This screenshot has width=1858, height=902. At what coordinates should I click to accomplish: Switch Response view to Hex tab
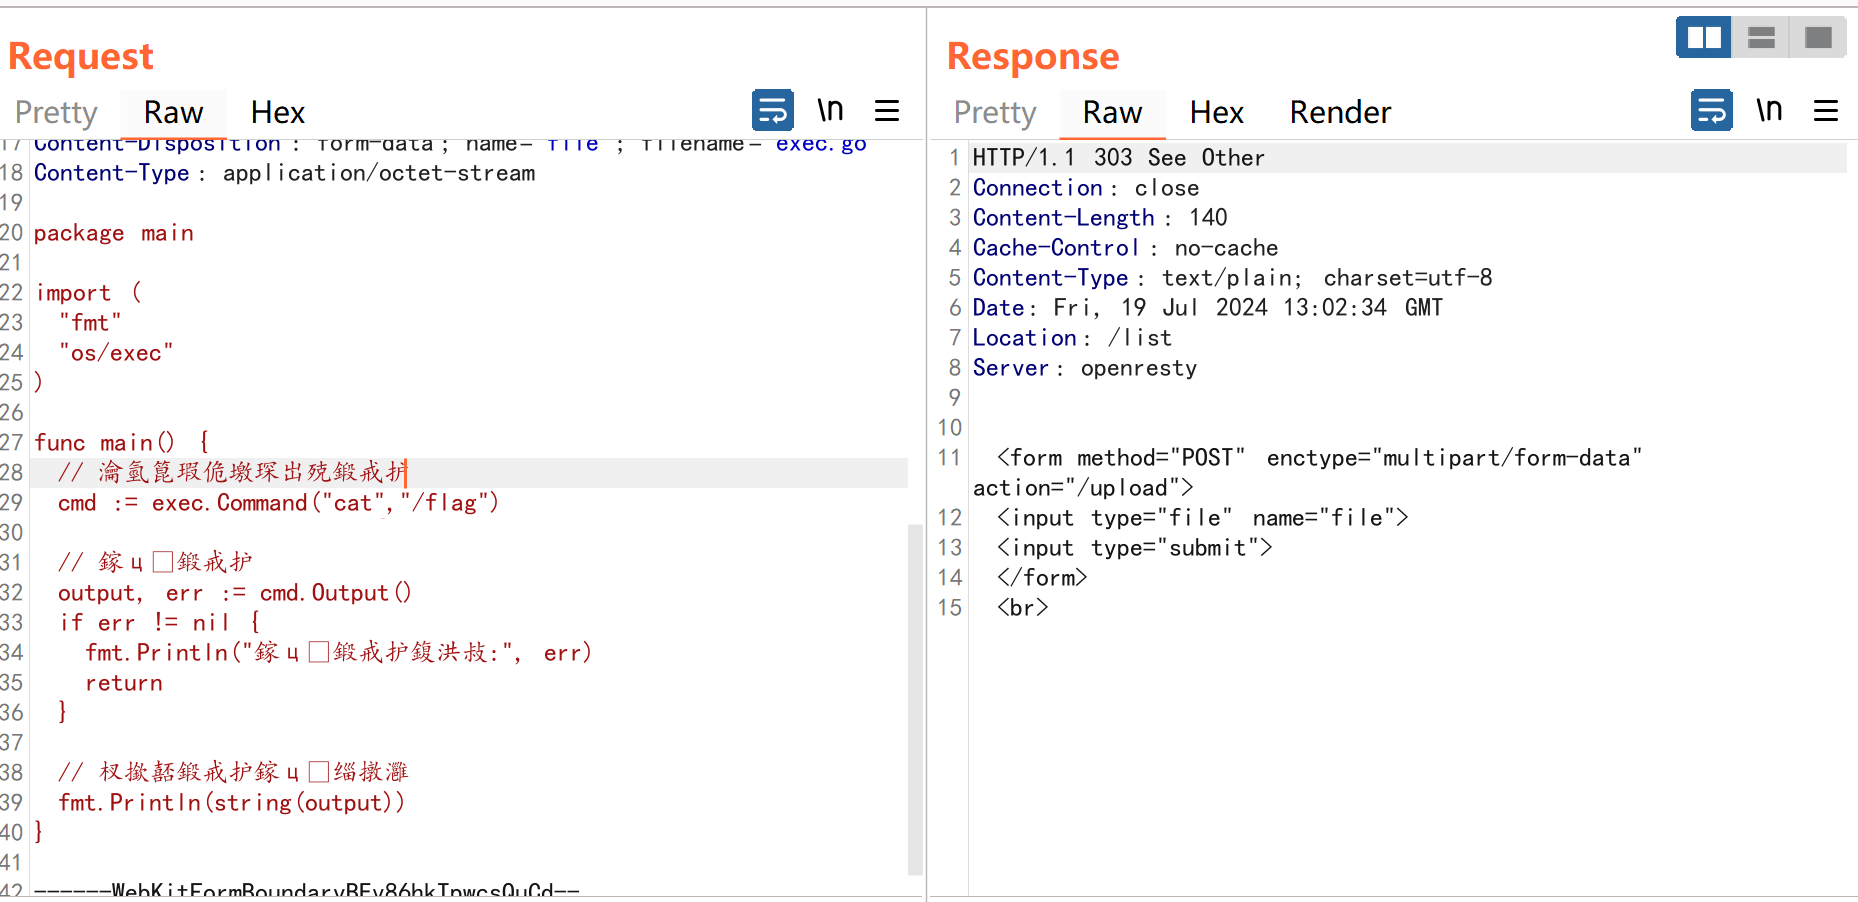click(1217, 112)
